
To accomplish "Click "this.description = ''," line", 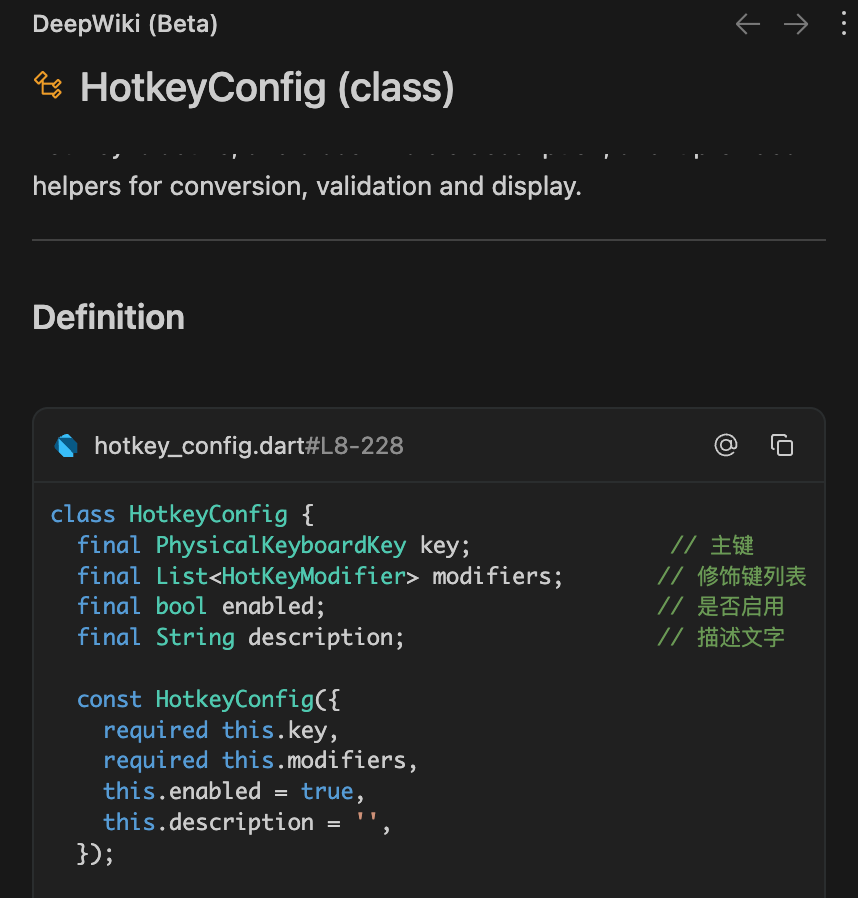I will [247, 822].
